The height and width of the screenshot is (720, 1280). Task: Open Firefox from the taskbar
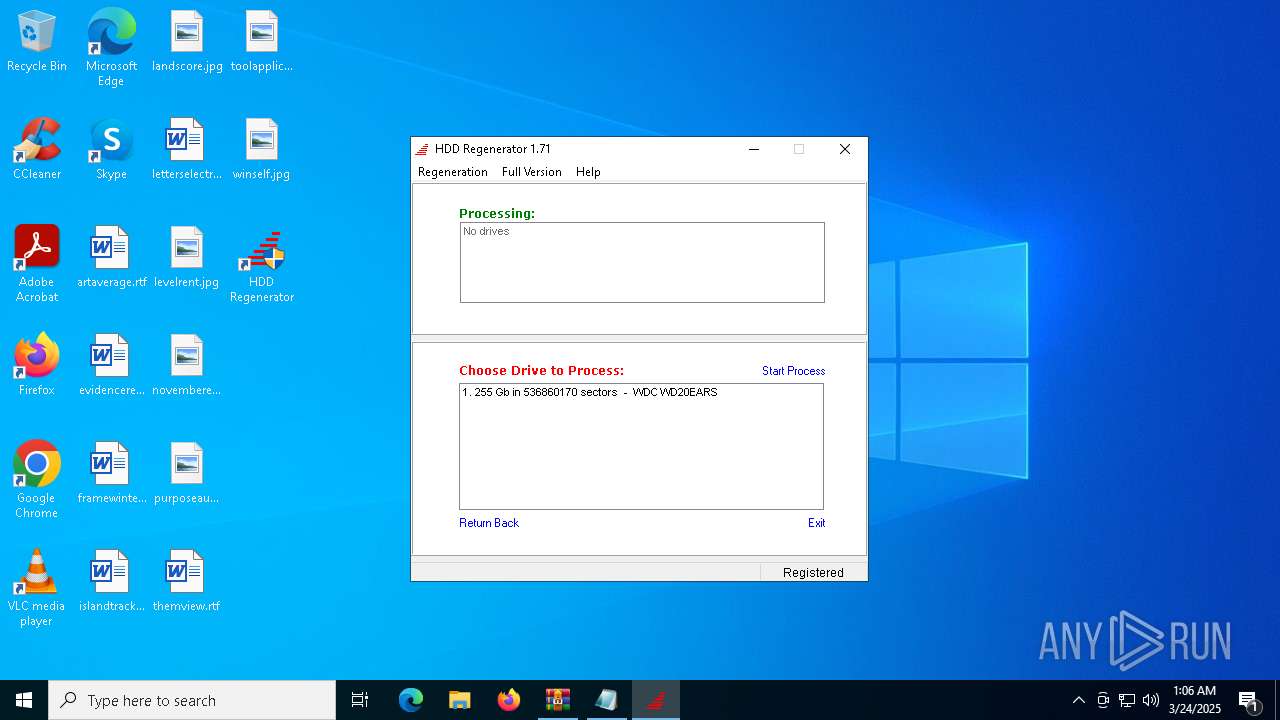pos(509,700)
